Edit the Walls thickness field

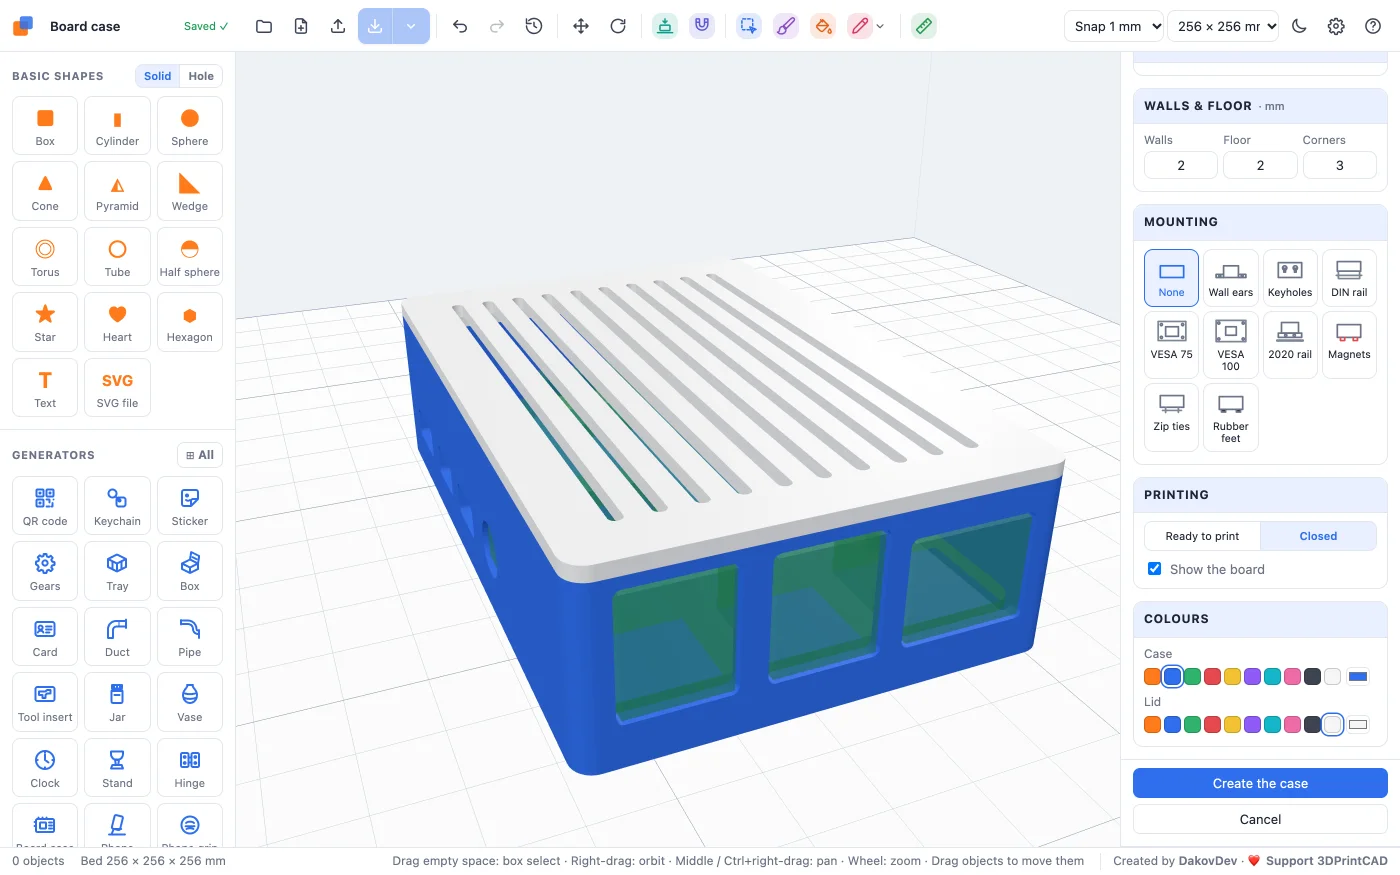click(x=1181, y=165)
